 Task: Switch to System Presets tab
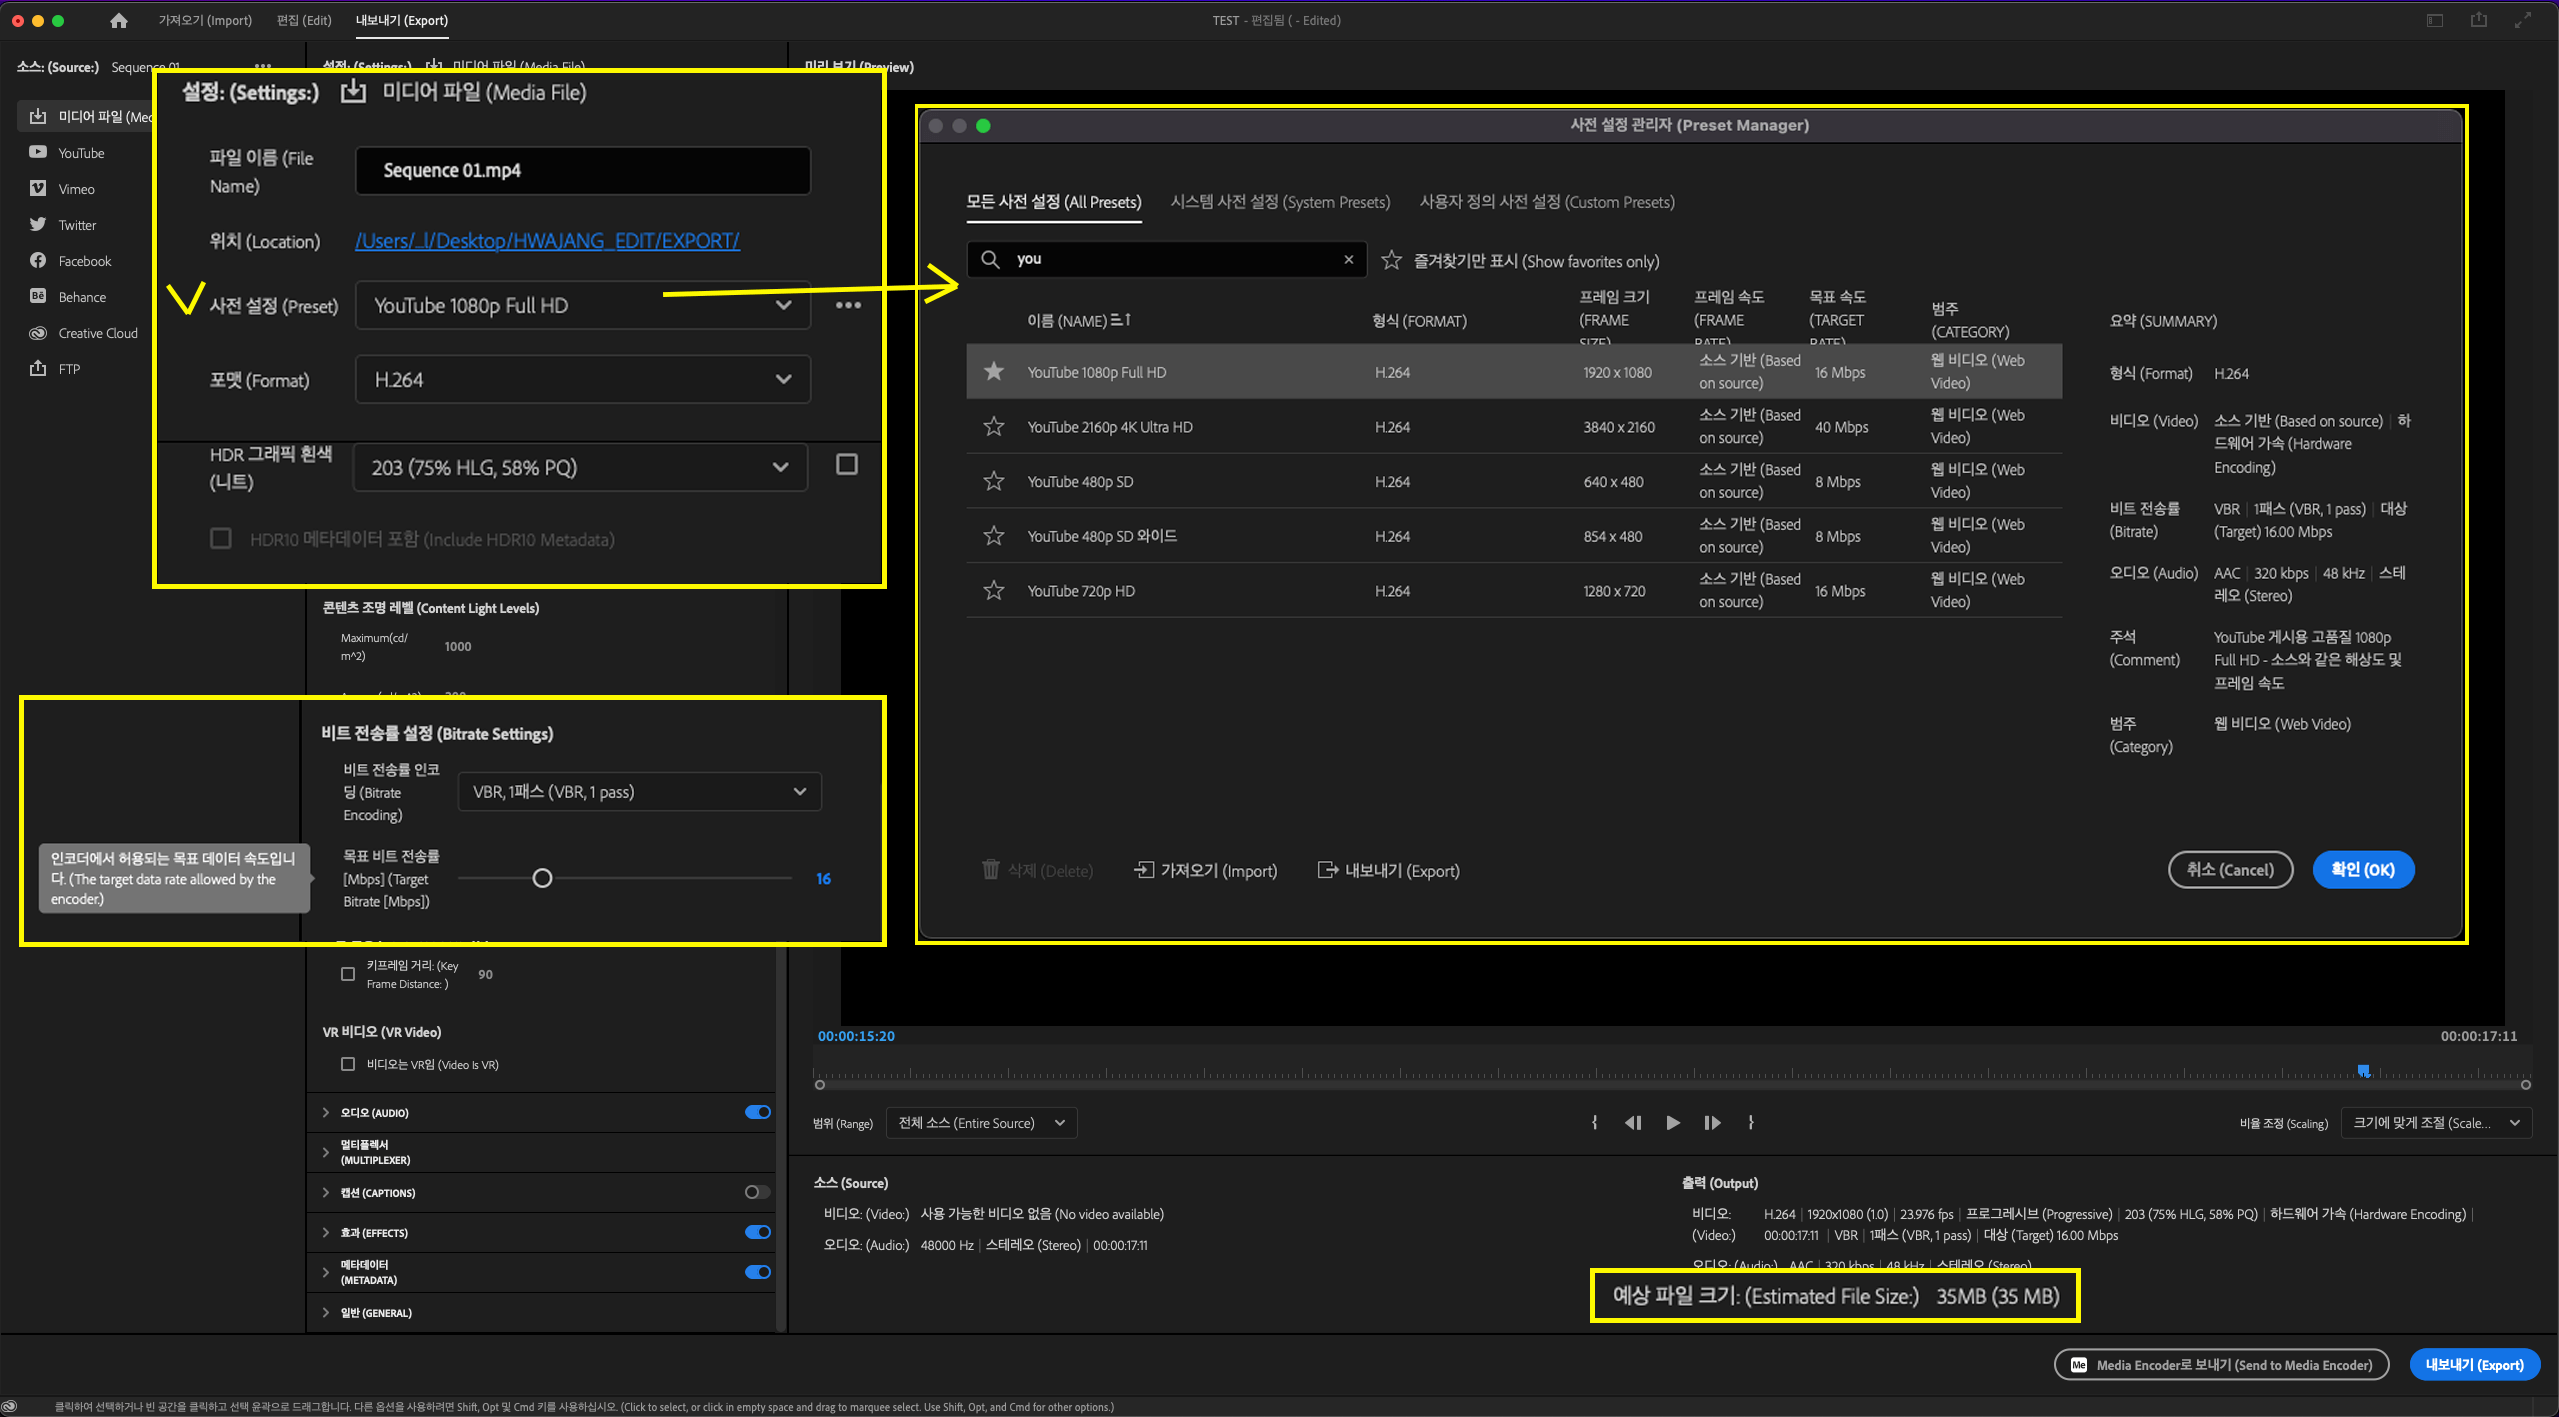(x=1279, y=202)
